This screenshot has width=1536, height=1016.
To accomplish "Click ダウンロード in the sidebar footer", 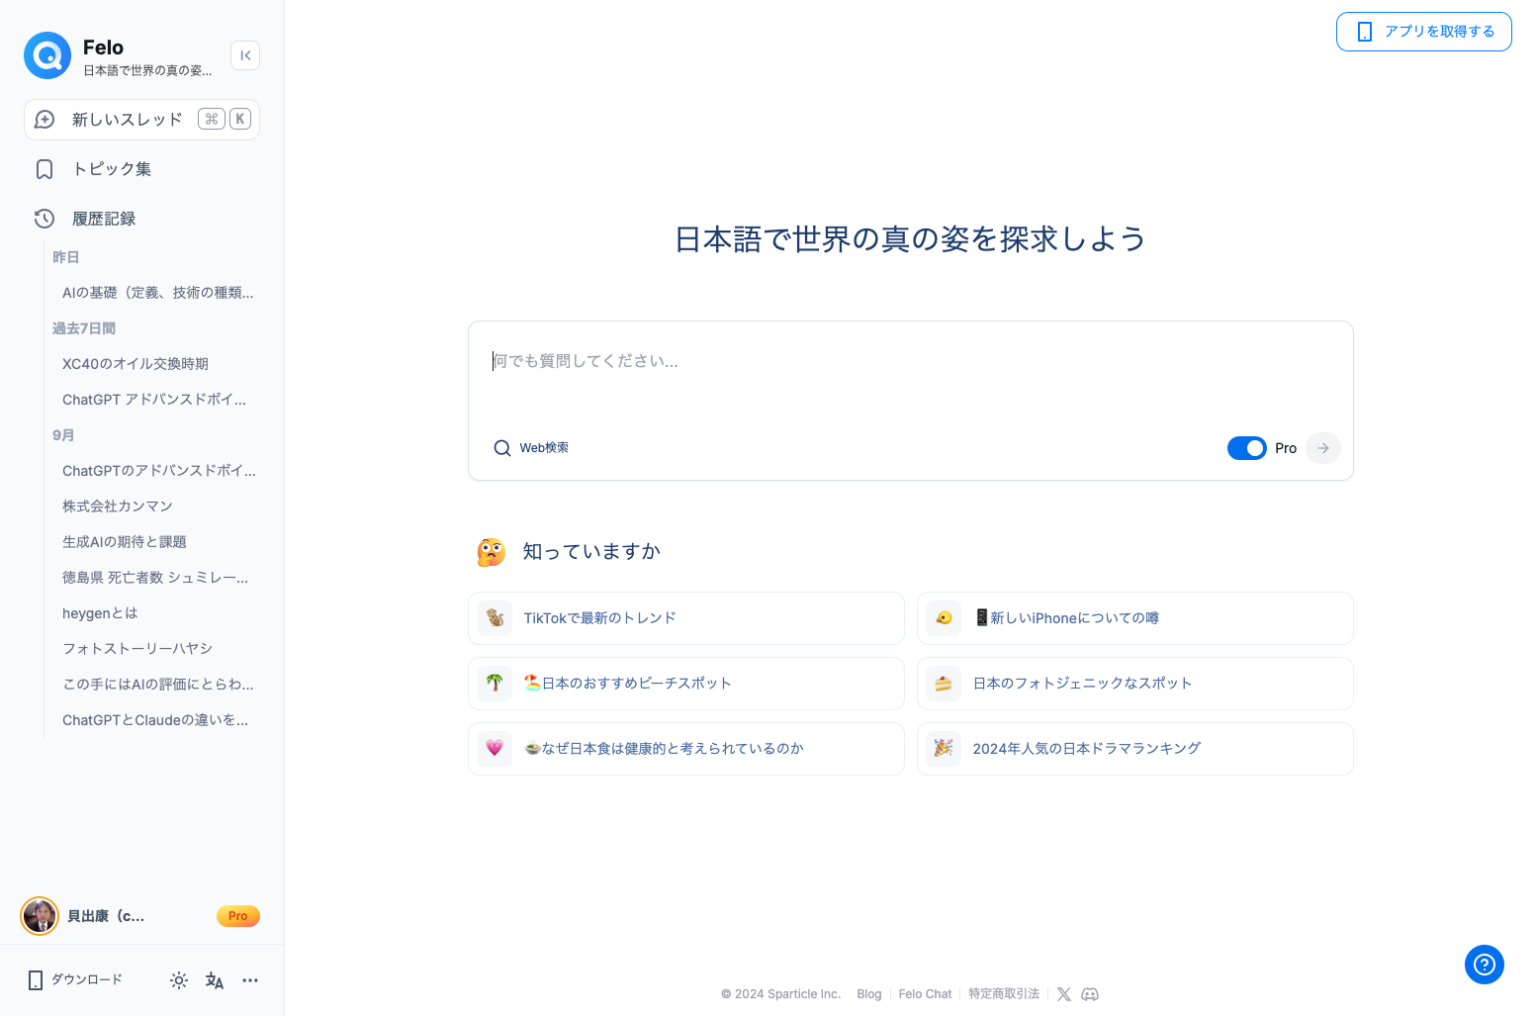I will (75, 980).
